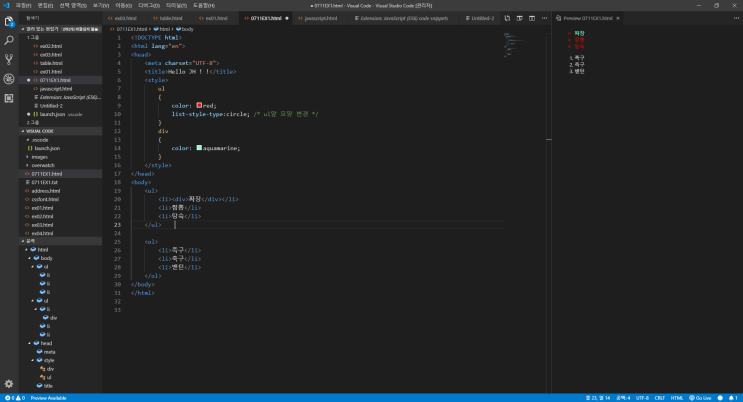
Task: Collapse the body node in outline
Action: [x=29, y=258]
